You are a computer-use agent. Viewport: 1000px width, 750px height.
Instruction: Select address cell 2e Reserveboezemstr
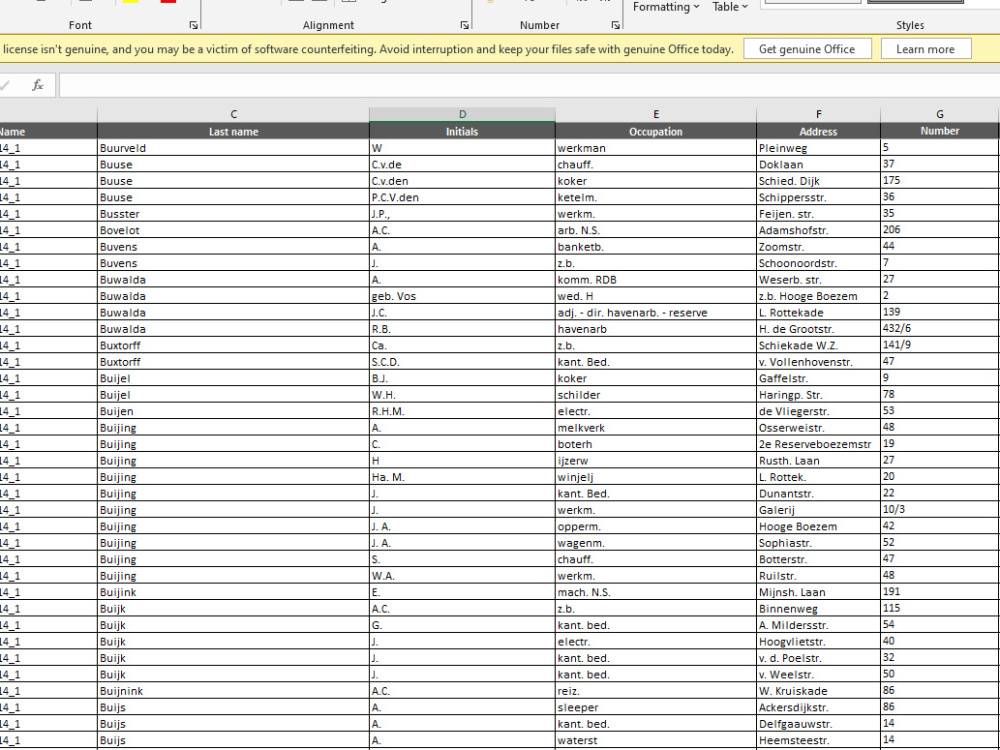818,444
